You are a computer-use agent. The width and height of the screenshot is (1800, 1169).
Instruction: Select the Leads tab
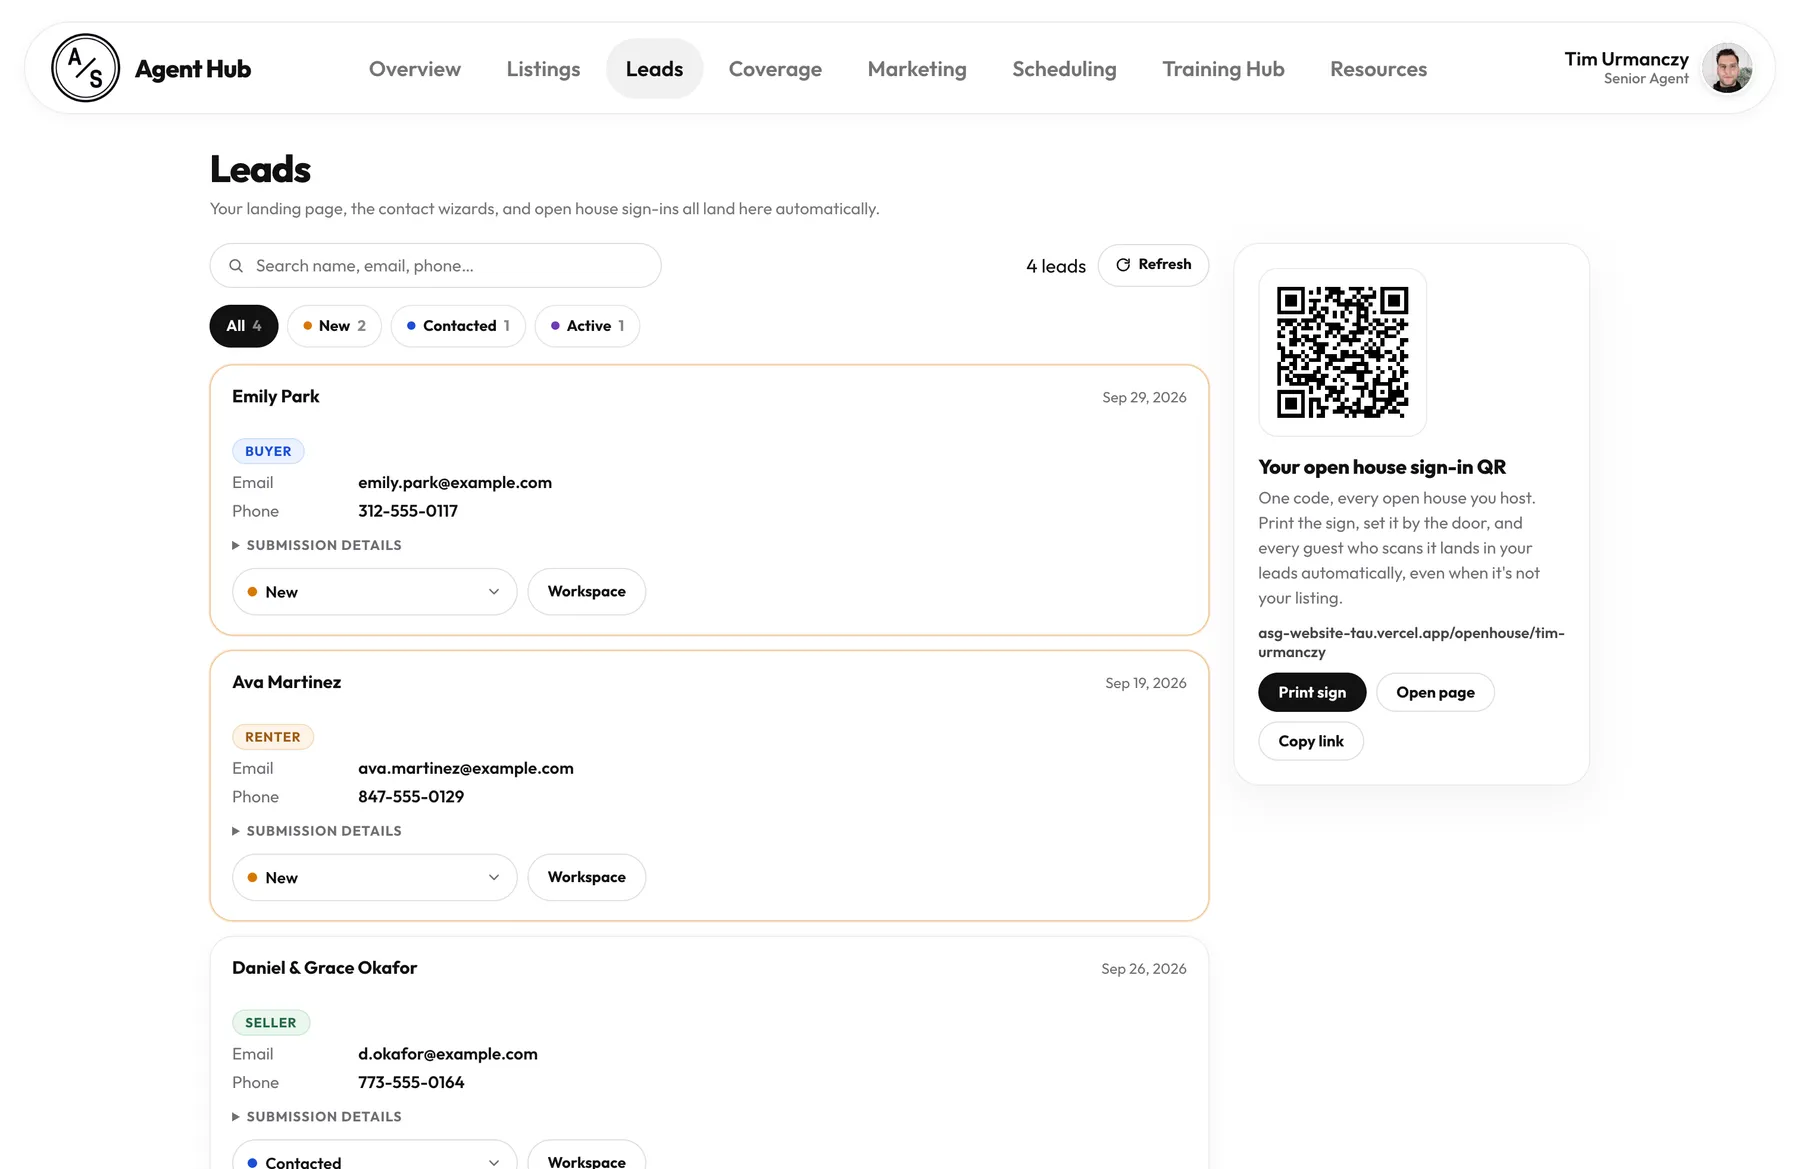[654, 69]
